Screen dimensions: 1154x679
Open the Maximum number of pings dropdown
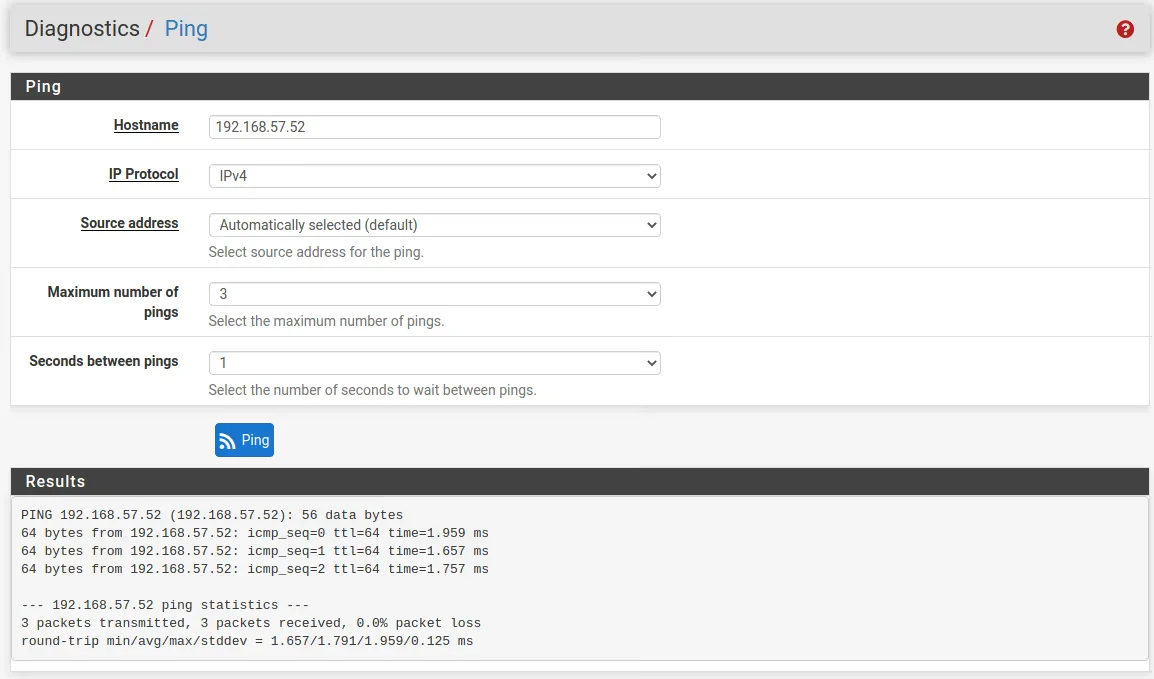[434, 294]
